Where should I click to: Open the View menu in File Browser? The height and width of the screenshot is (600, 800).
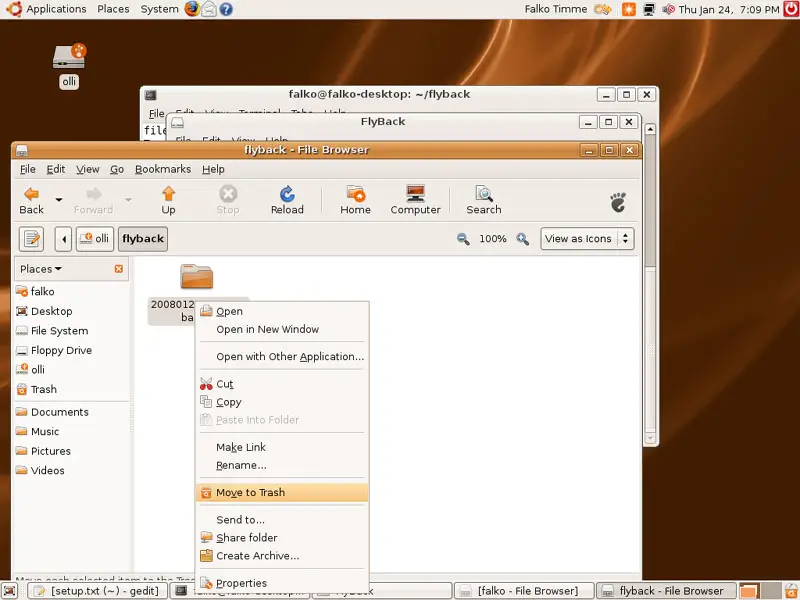(x=88, y=169)
